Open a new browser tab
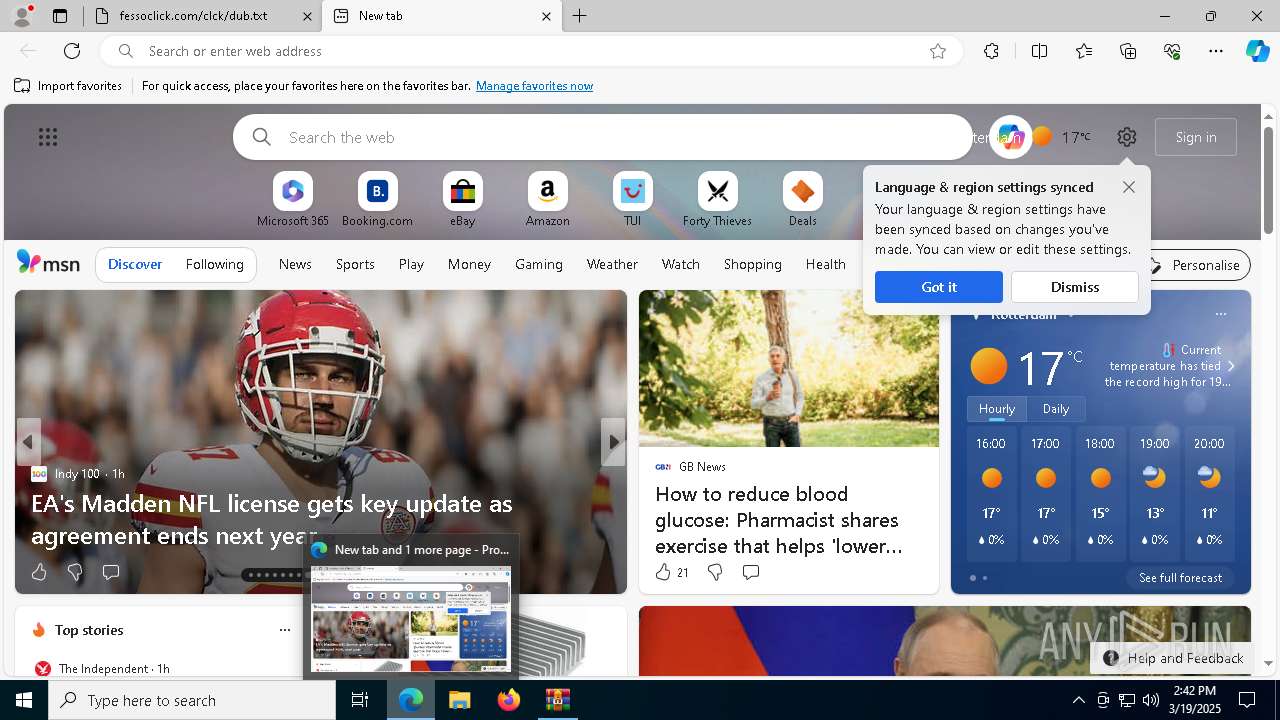The width and height of the screenshot is (1280, 720). (x=580, y=16)
